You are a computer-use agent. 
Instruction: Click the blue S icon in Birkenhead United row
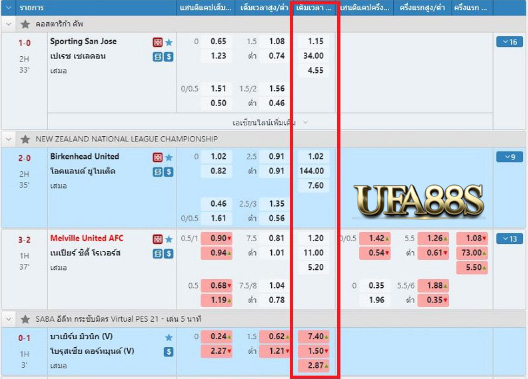(x=169, y=172)
